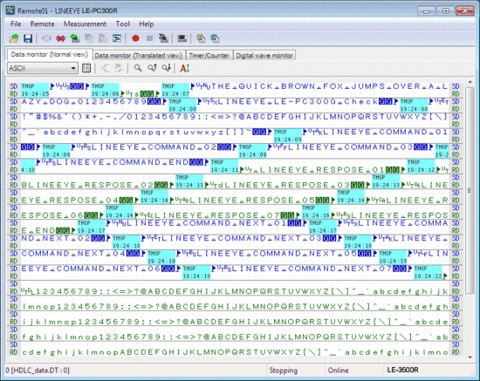The width and height of the screenshot is (480, 381).
Task: Switch to Digital wave monitor tab
Action: (265, 55)
